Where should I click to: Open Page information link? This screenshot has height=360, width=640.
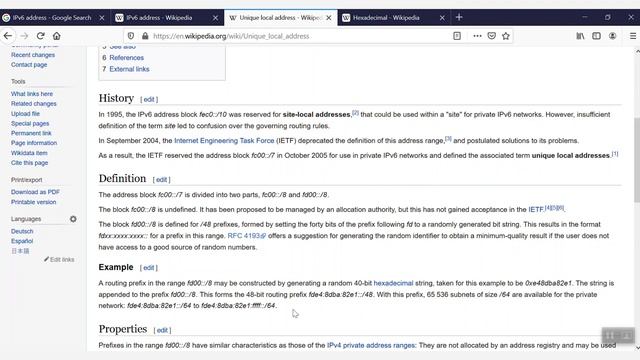pos(34,143)
